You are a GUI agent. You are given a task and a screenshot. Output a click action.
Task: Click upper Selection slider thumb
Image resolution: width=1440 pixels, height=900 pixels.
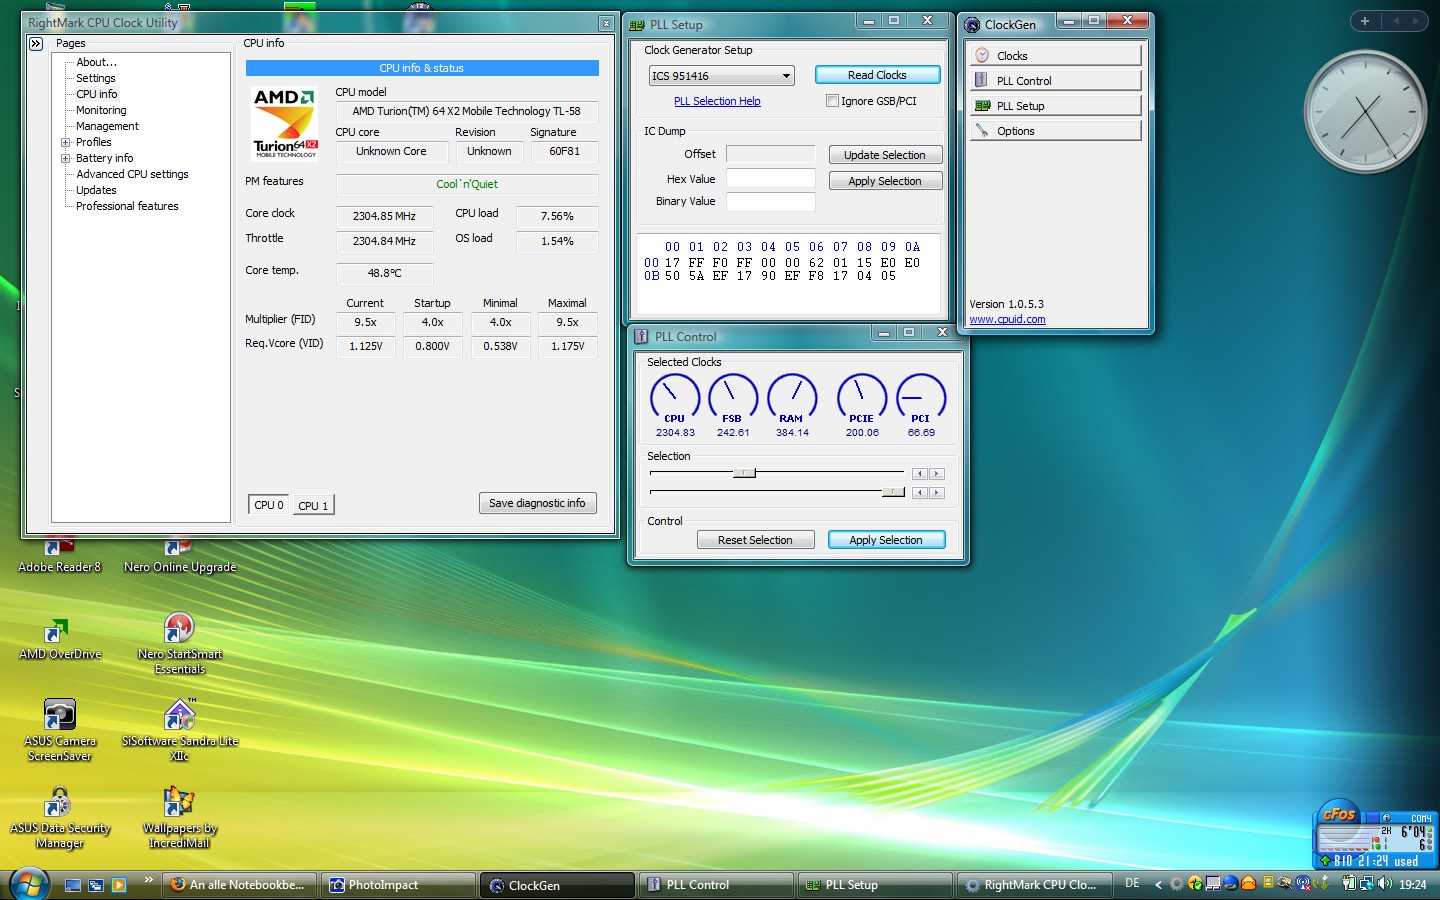pyautogui.click(x=744, y=473)
